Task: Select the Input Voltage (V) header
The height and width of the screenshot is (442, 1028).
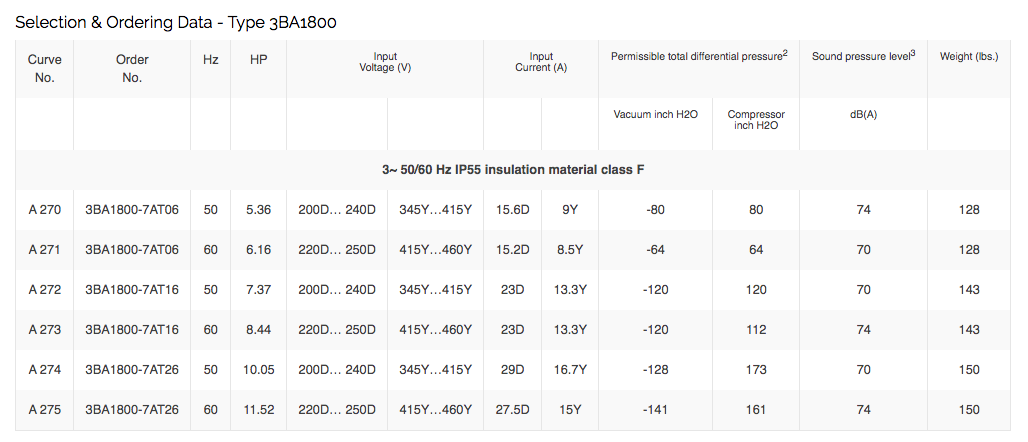Action: (x=385, y=62)
